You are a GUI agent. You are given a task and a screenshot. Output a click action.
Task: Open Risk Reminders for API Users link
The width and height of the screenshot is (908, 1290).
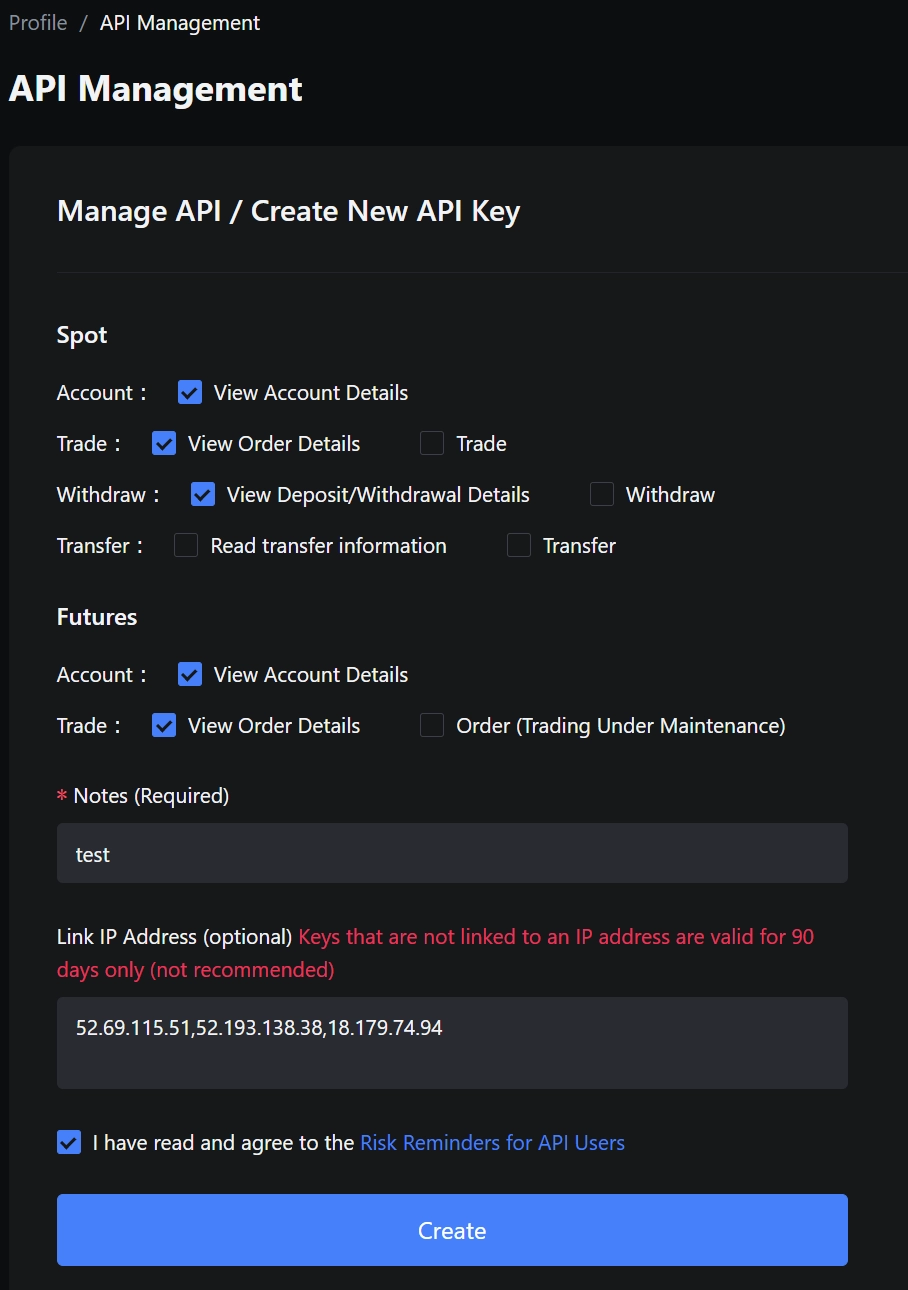click(492, 1143)
